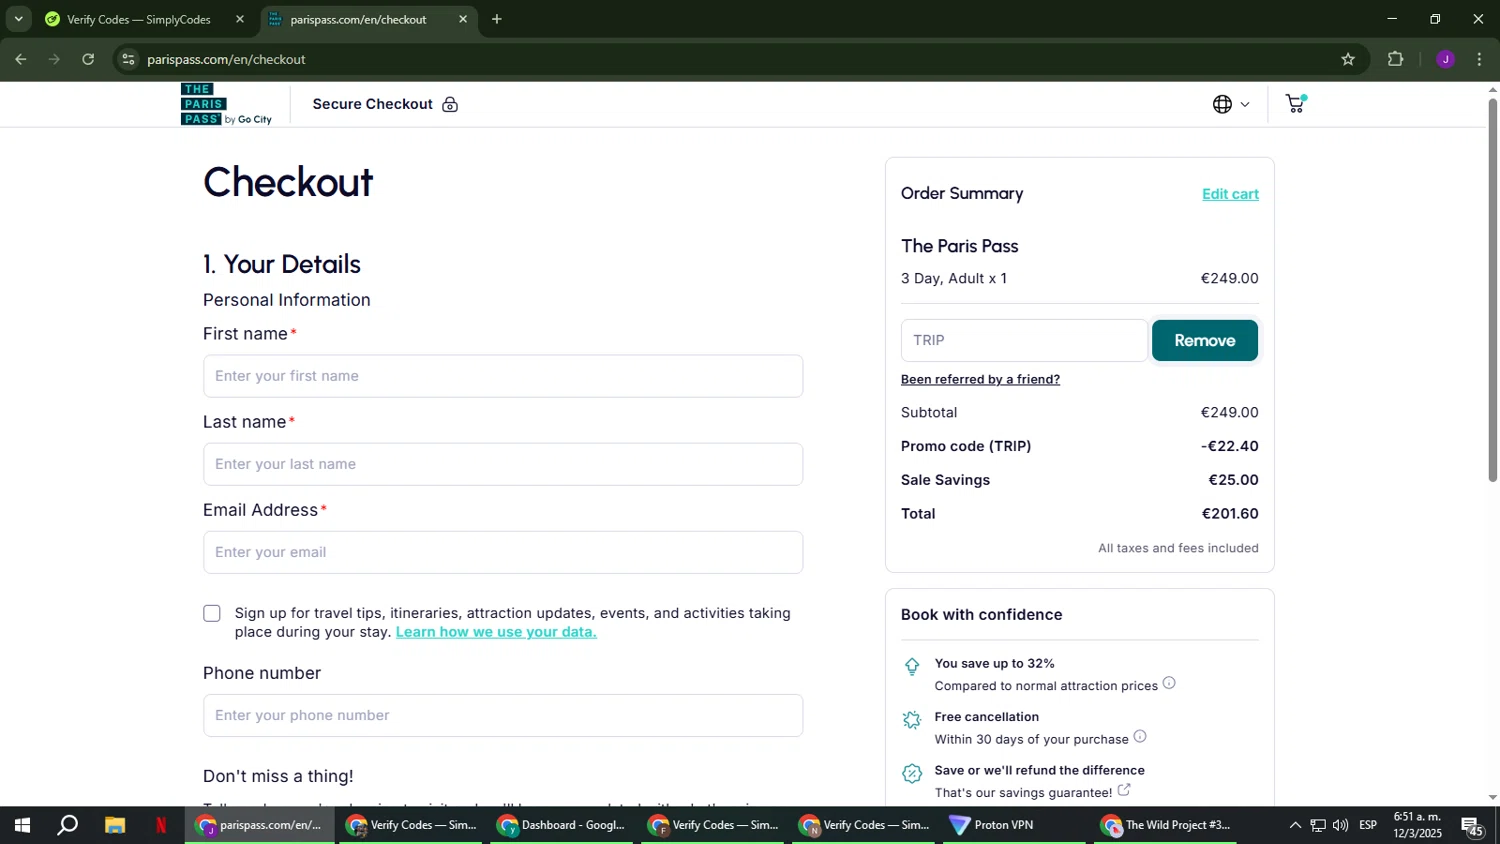Close the parispass.com checkout tab
The width and height of the screenshot is (1500, 844).
tap(463, 19)
